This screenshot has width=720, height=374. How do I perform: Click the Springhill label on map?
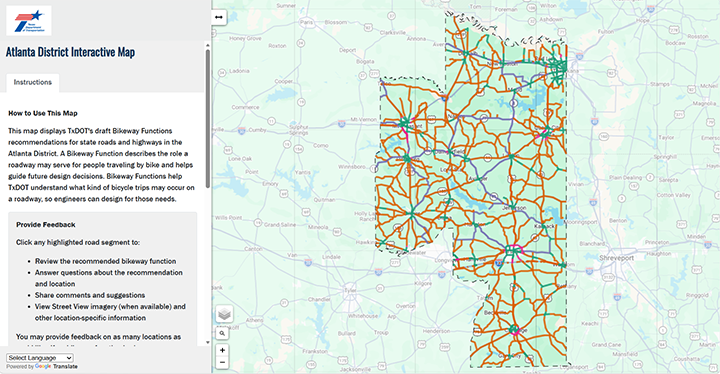[665, 157]
